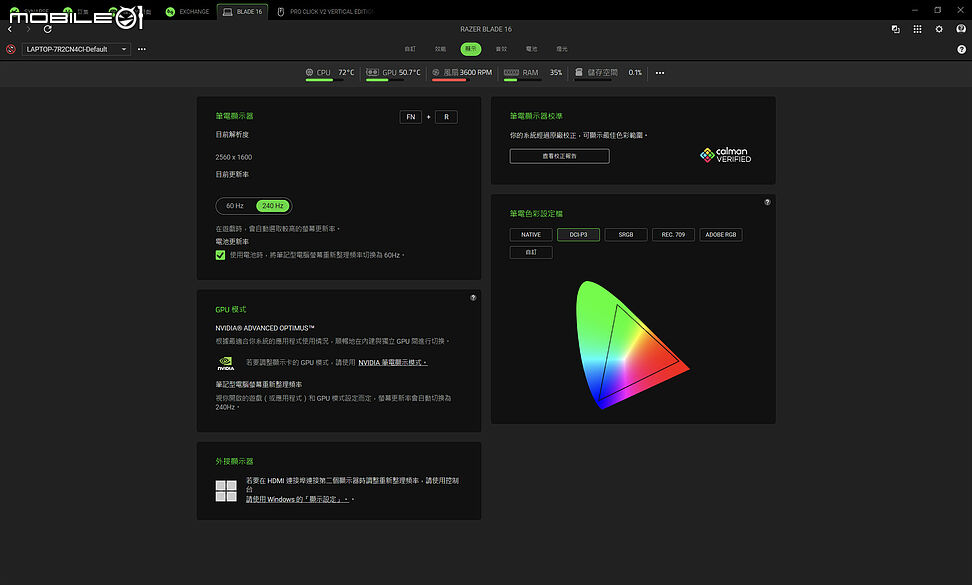Screen dimensions: 972x585
Task: Open the user account avatar icon
Action: 961,29
